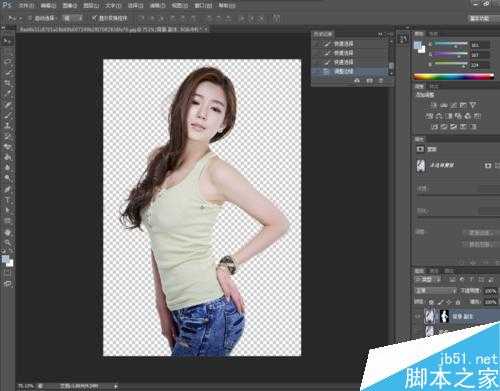Open the 正常 blend mode dropdown
This screenshot has height=391, width=500.
435,291
